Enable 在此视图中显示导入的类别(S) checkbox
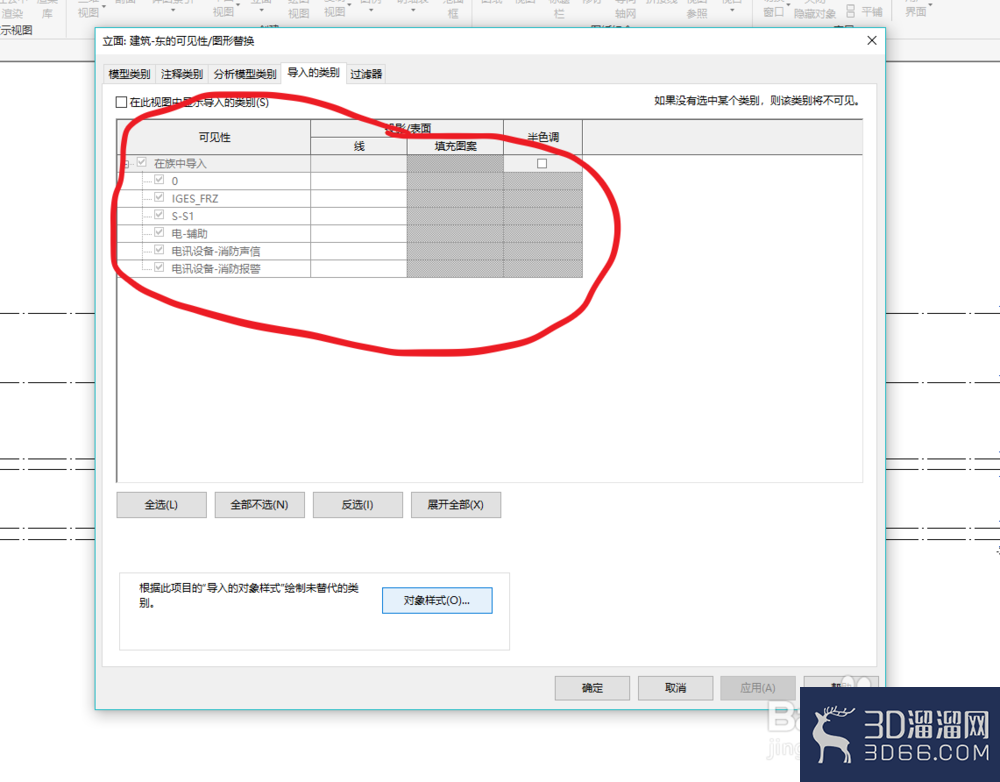This screenshot has height=782, width=1000. [121, 102]
